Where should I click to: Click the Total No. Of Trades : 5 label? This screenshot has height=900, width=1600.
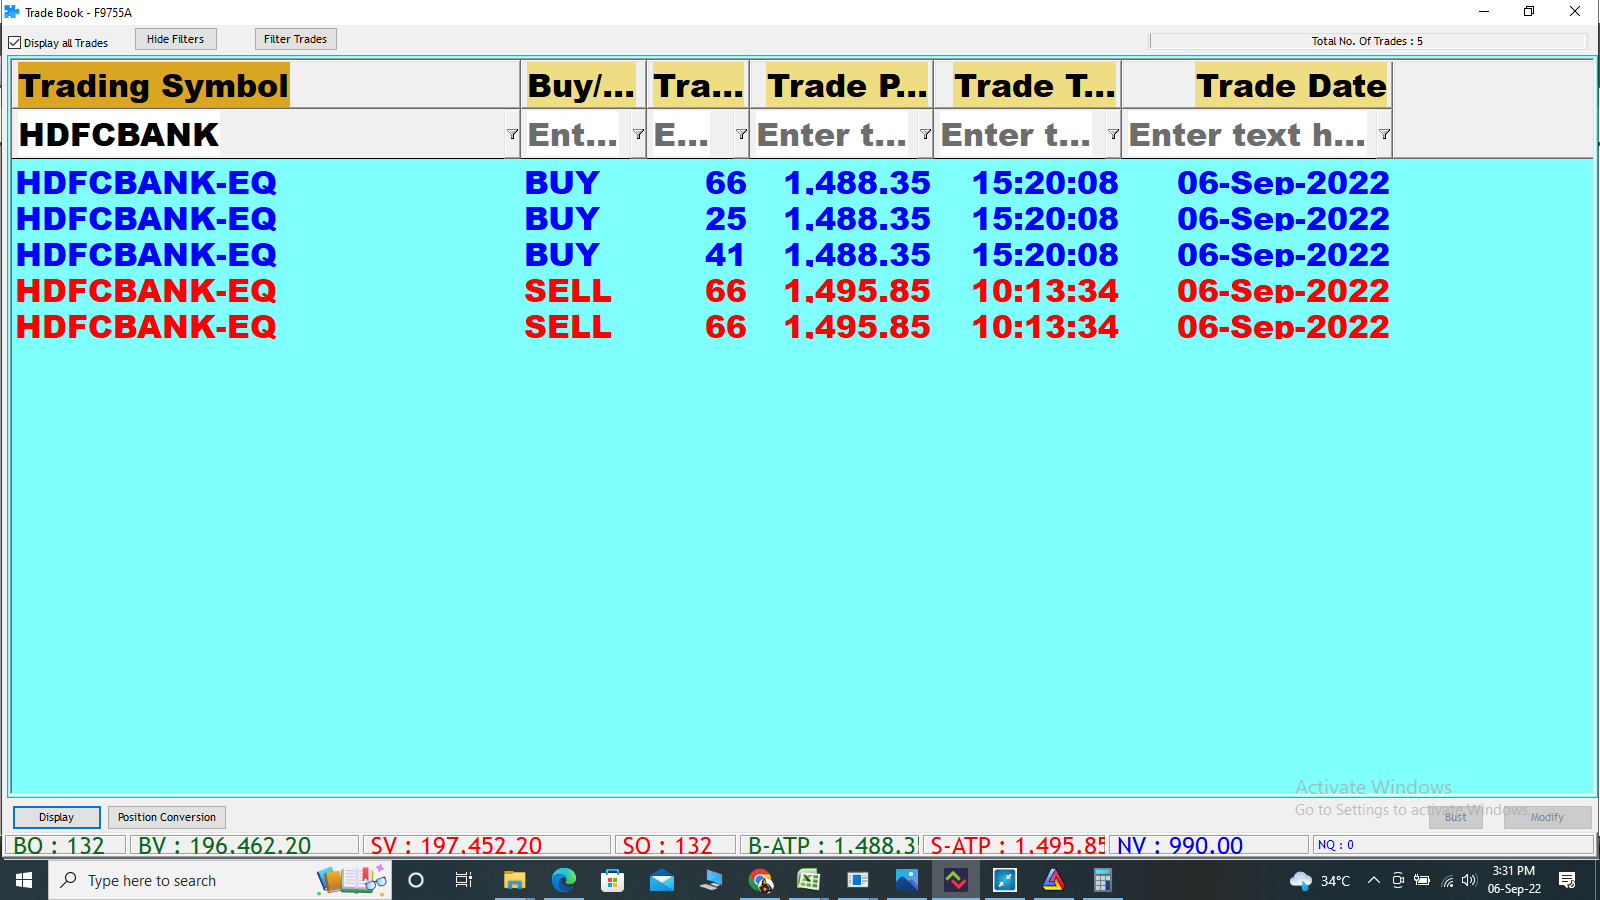1367,41
